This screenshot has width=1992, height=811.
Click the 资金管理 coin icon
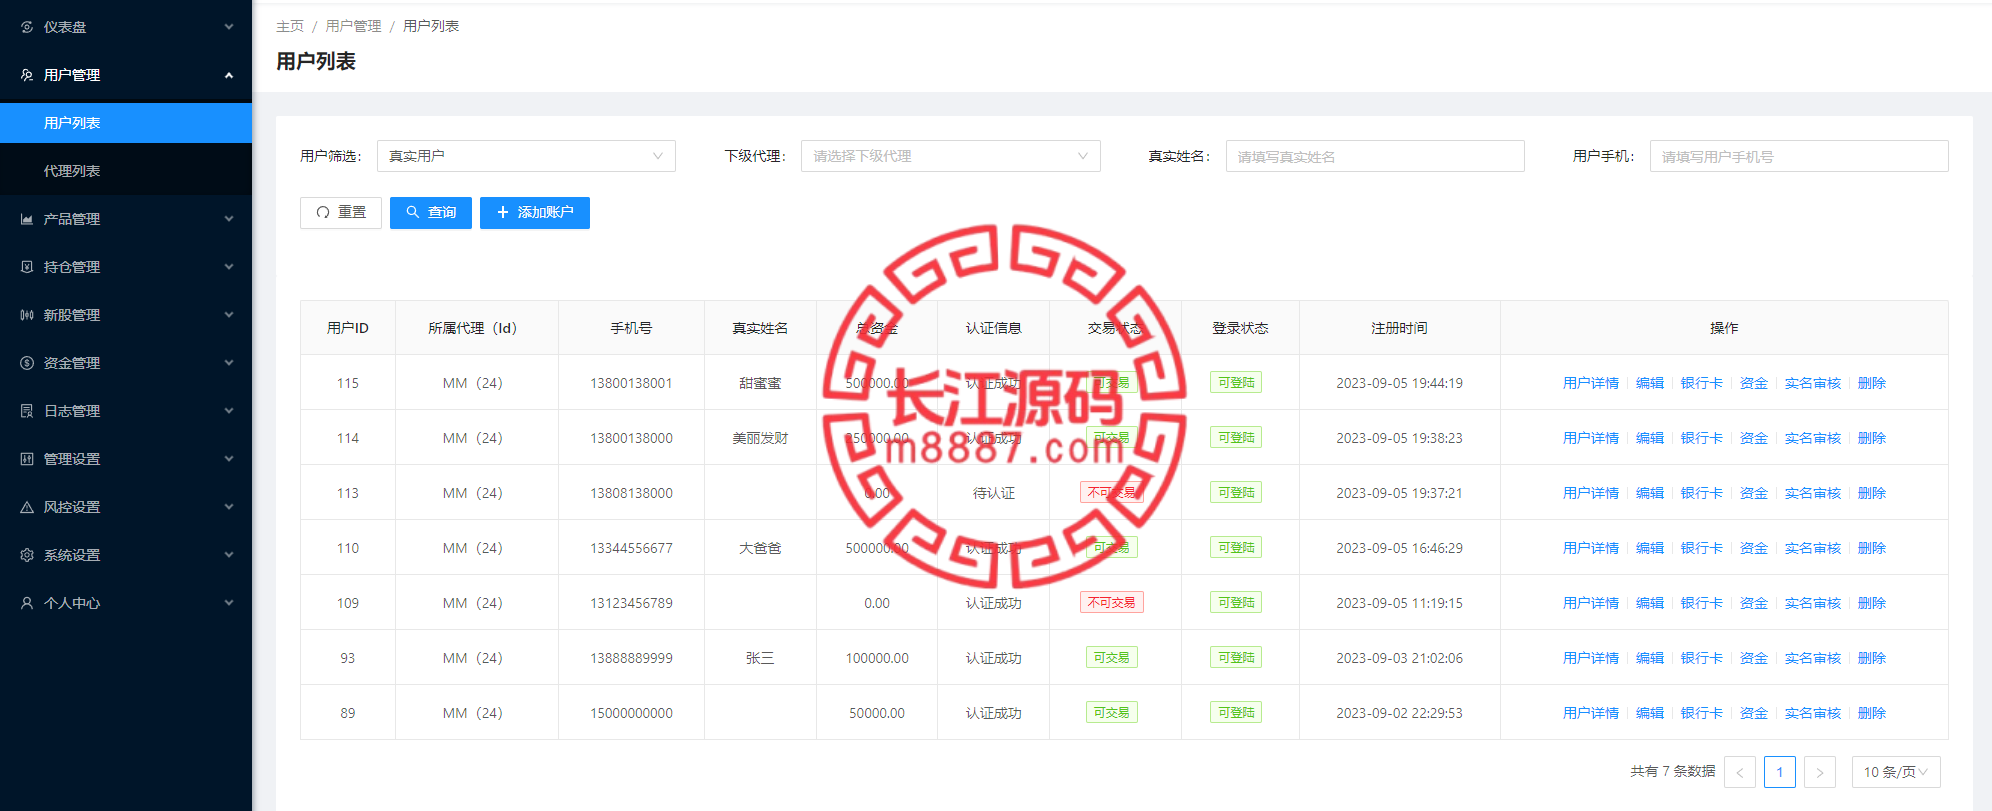[x=27, y=363]
